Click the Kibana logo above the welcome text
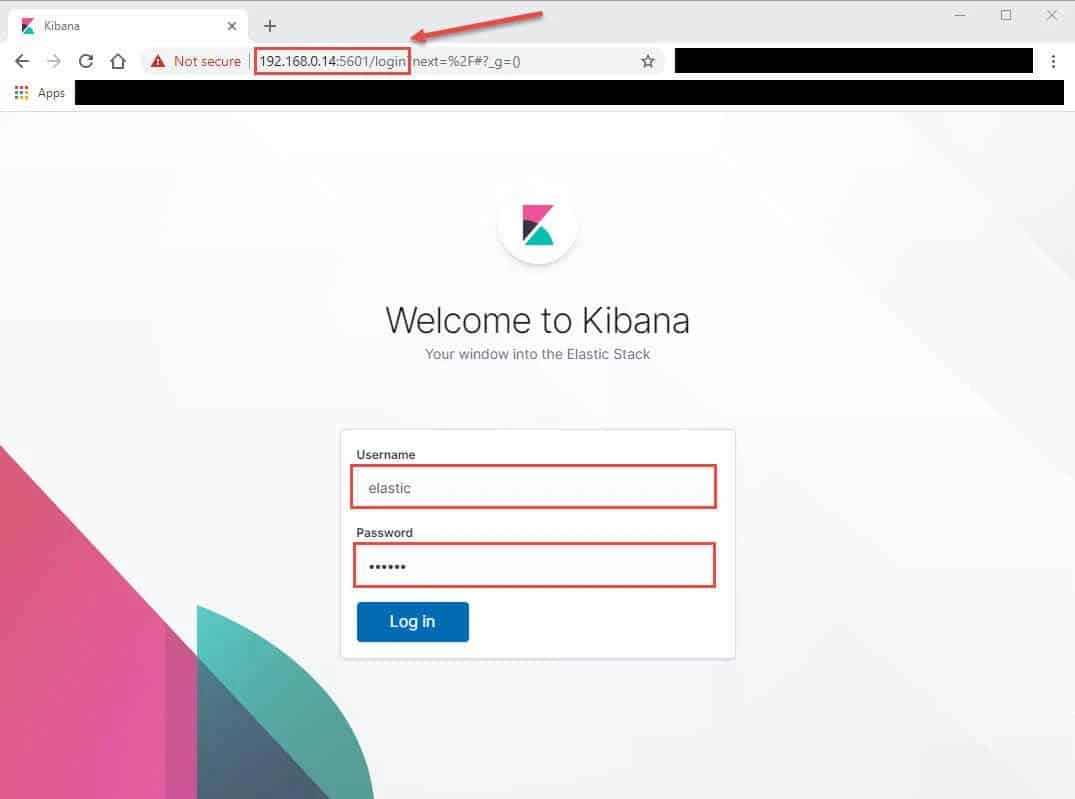 click(537, 224)
